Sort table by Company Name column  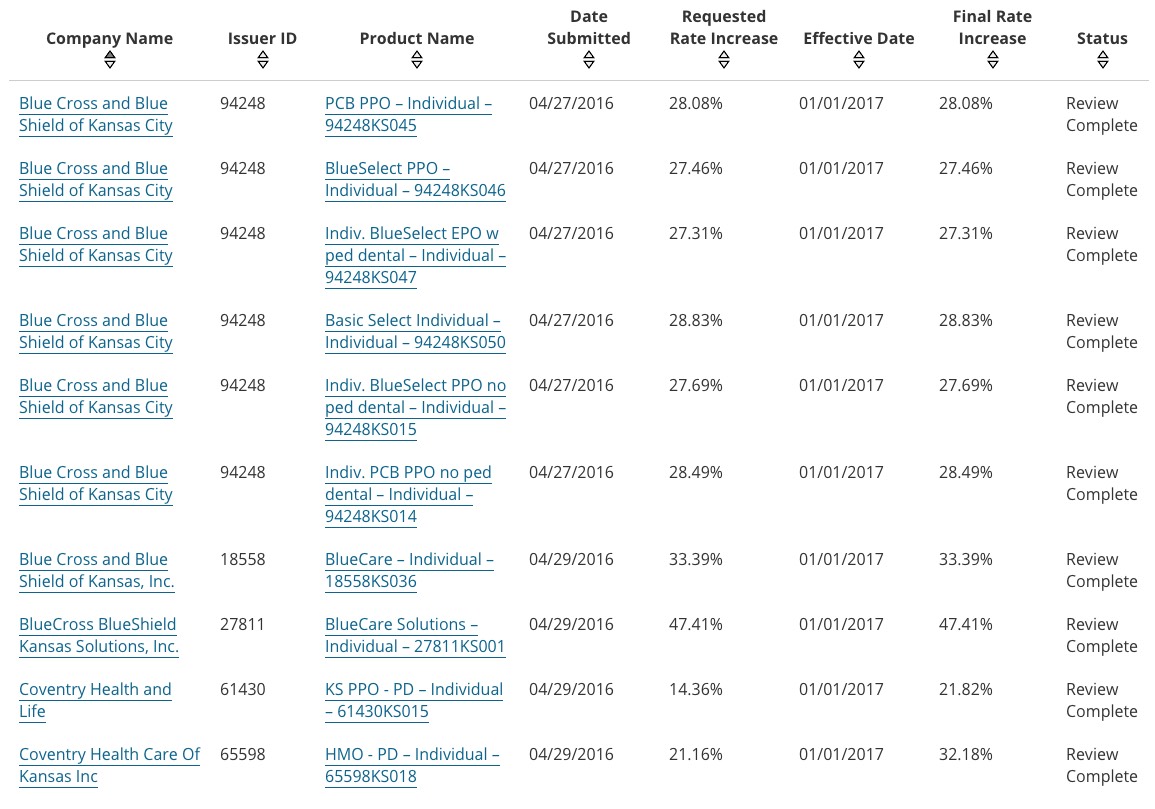point(110,61)
